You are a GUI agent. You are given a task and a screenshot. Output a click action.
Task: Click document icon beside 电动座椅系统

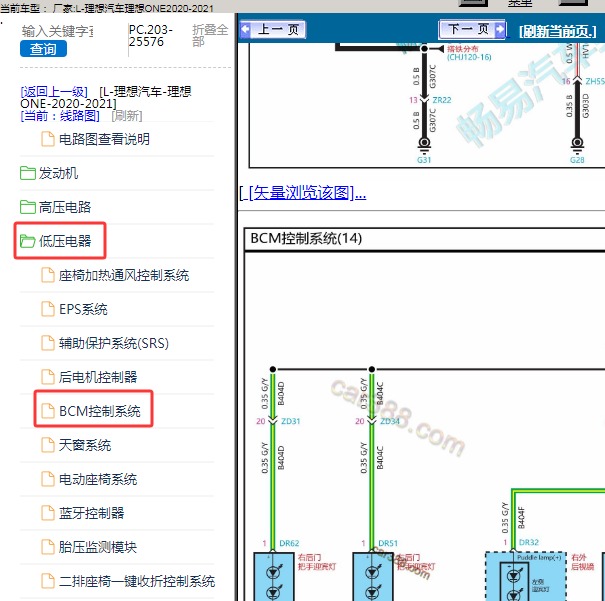pos(48,479)
